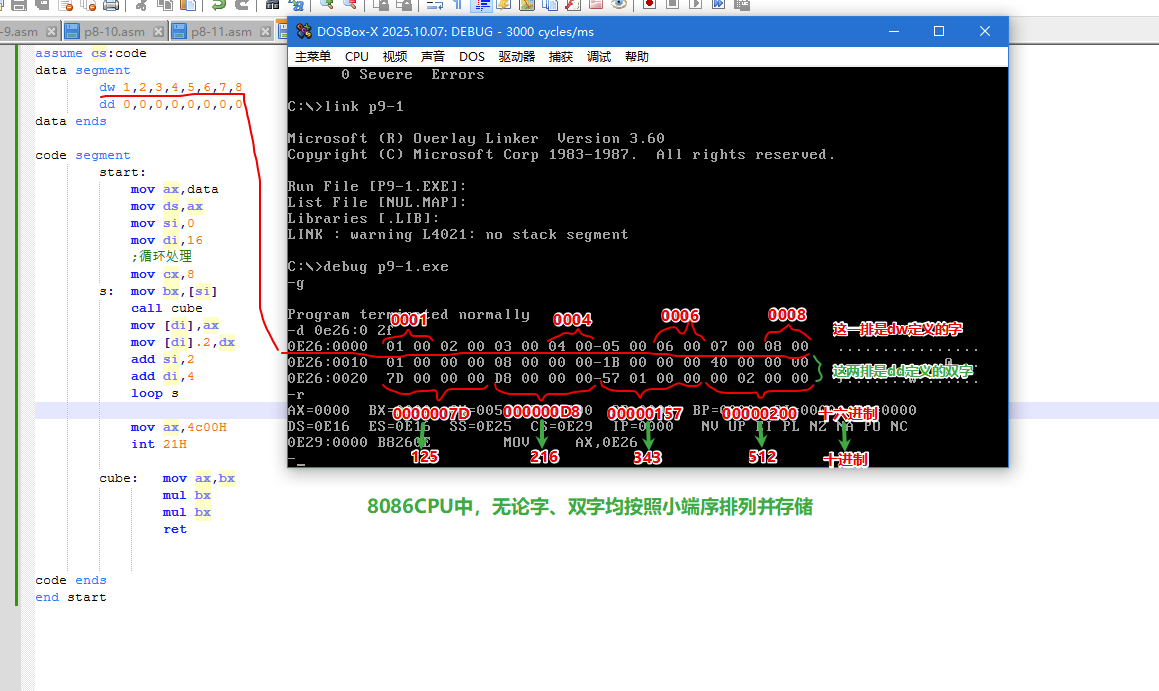
Task: Open the 声音 menu in DOSBox-X
Action: [x=432, y=57]
